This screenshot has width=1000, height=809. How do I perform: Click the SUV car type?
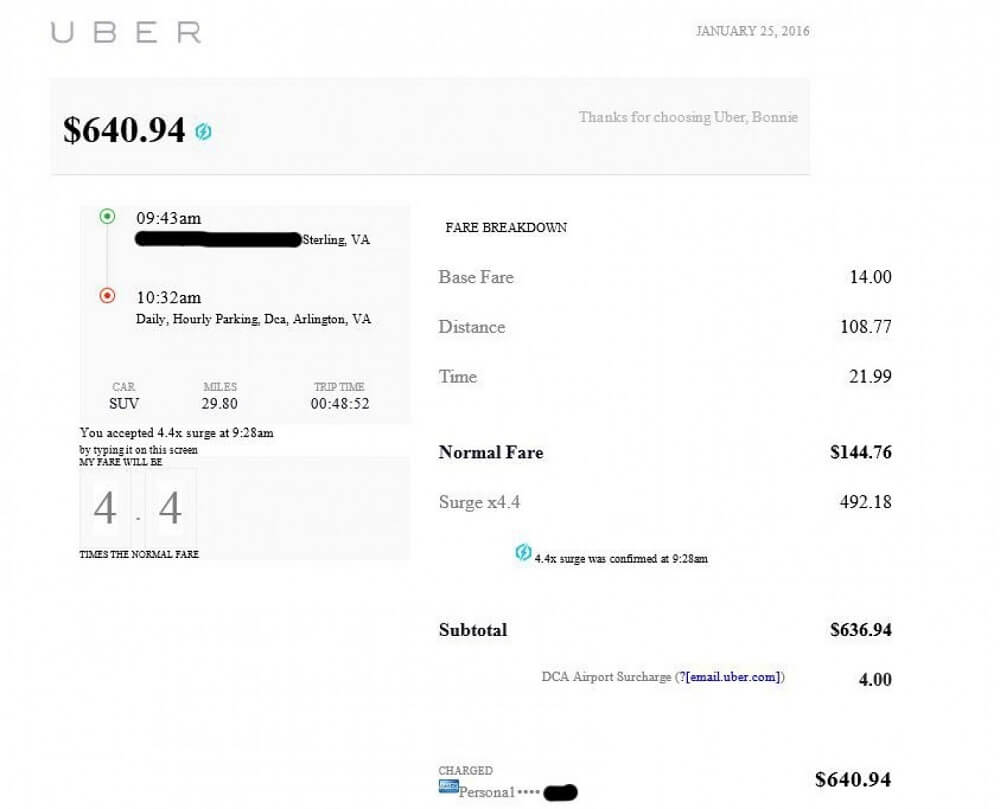124,404
